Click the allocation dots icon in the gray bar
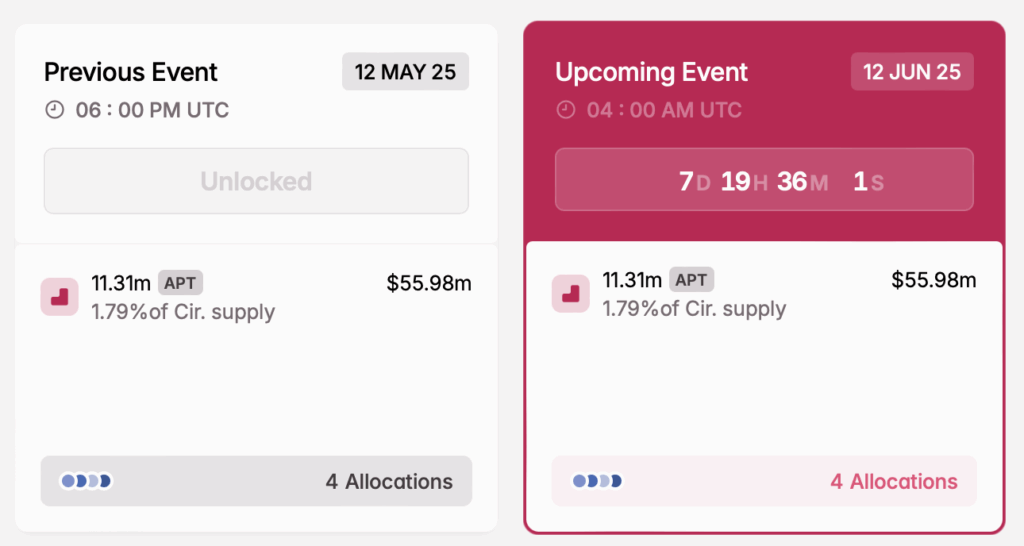The image size is (1024, 546). (86, 481)
